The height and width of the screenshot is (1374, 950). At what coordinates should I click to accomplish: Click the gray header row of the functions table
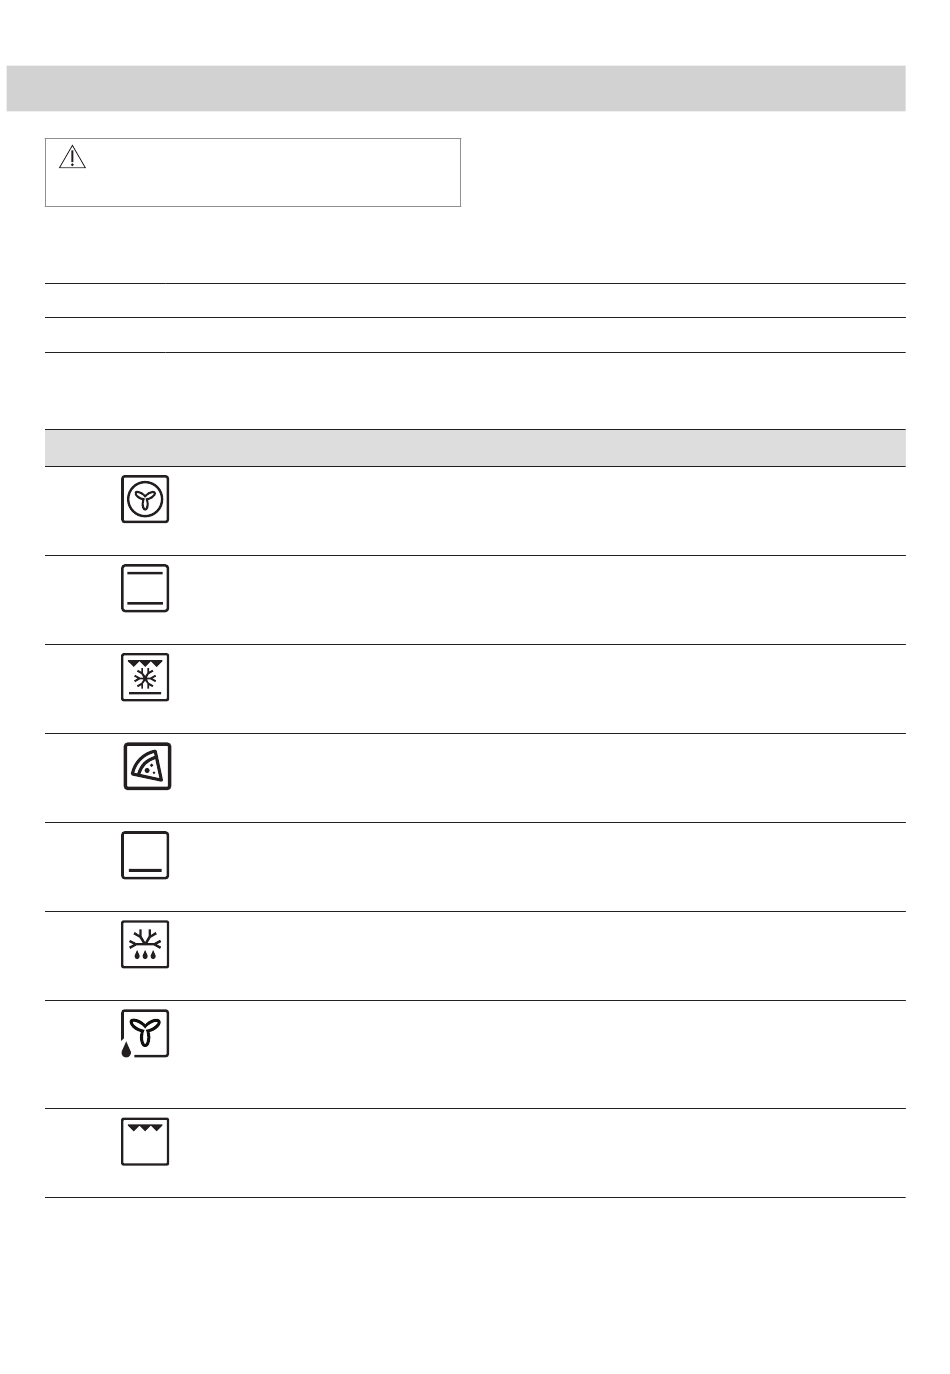[475, 448]
